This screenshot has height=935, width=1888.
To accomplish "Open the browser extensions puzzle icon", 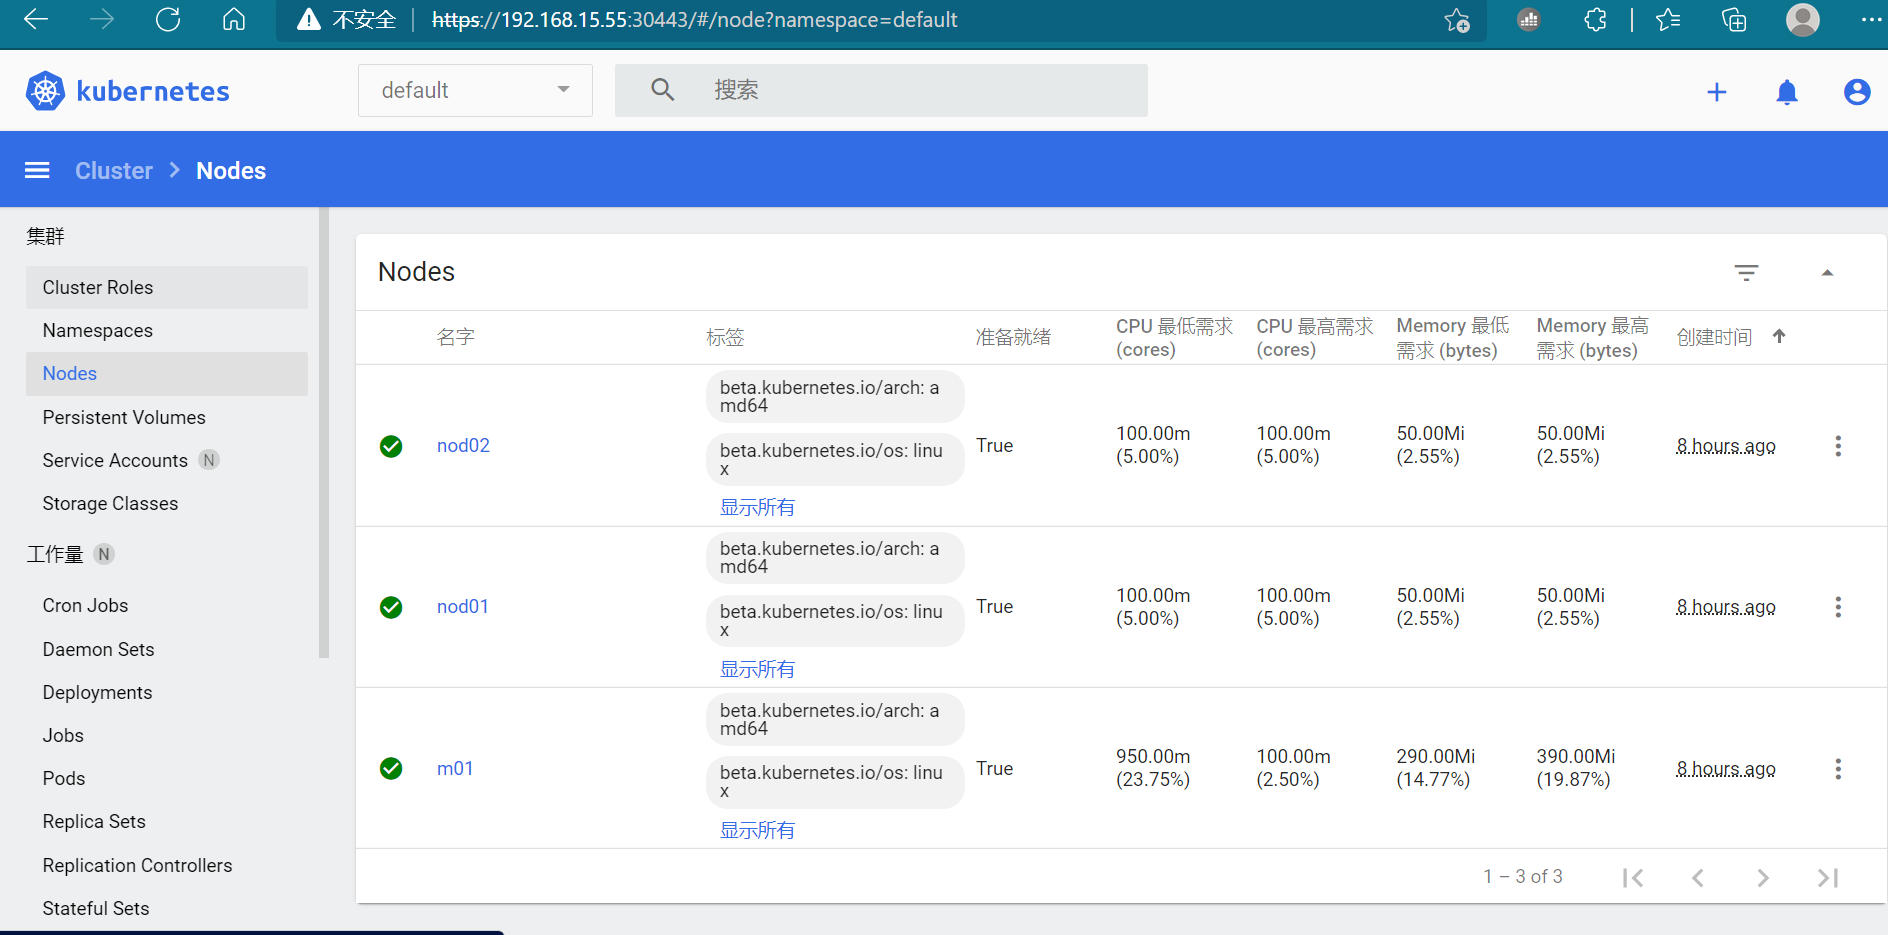I will [1595, 20].
